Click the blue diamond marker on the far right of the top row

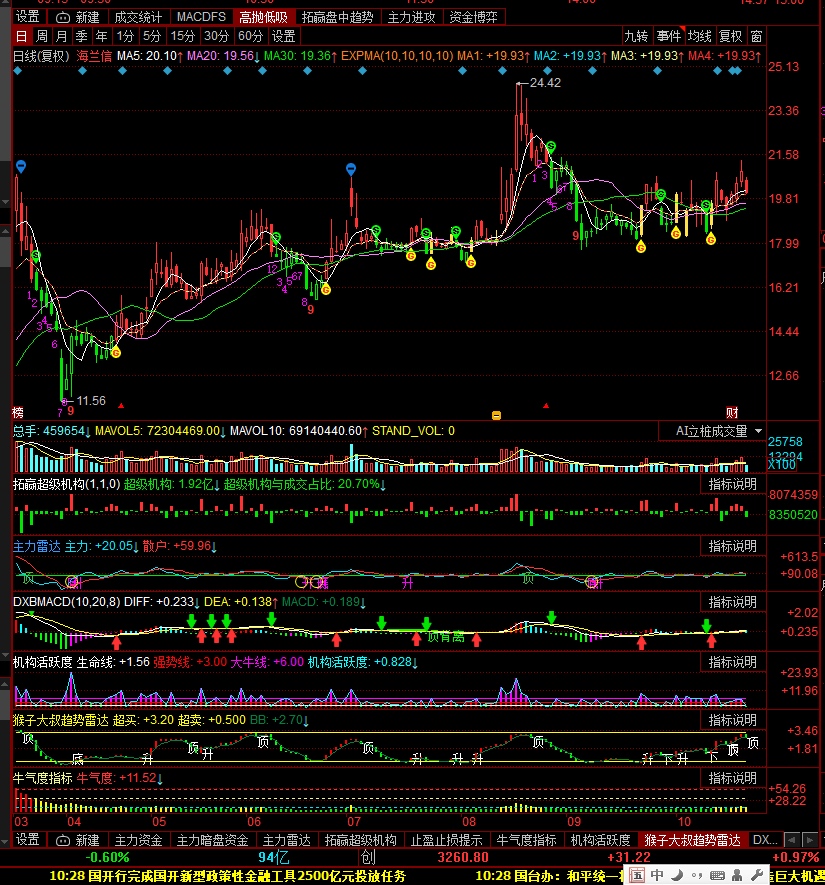(x=738, y=71)
